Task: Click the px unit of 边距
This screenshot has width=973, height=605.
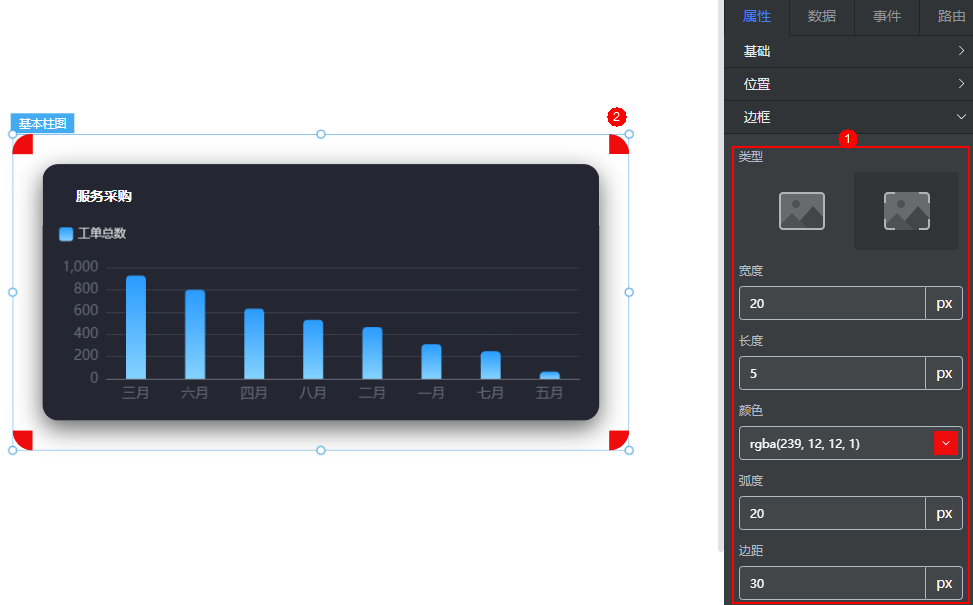Action: pos(944,583)
